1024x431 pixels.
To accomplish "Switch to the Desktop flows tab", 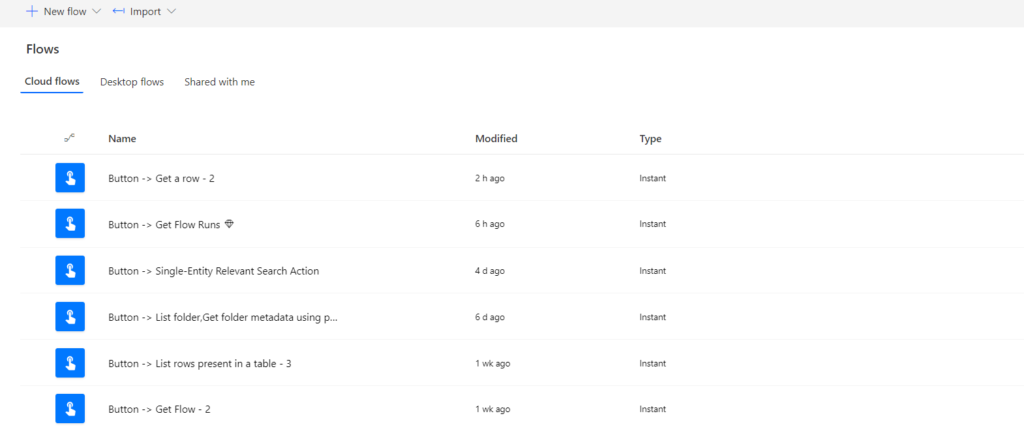I will point(132,82).
